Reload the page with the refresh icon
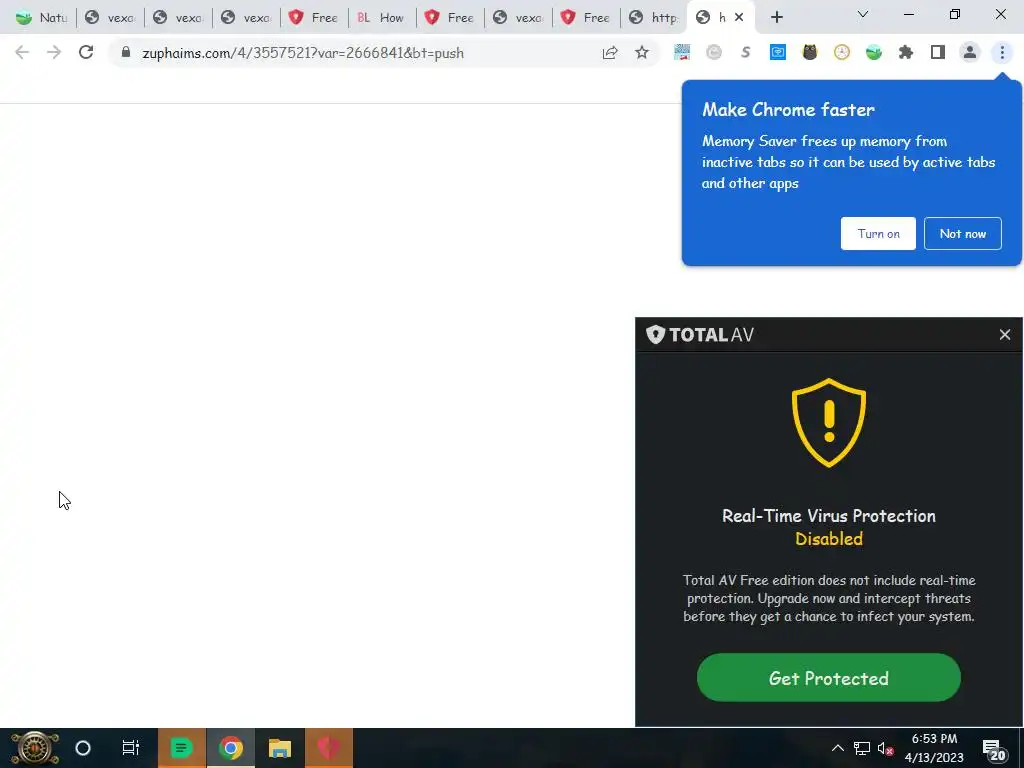 86,52
